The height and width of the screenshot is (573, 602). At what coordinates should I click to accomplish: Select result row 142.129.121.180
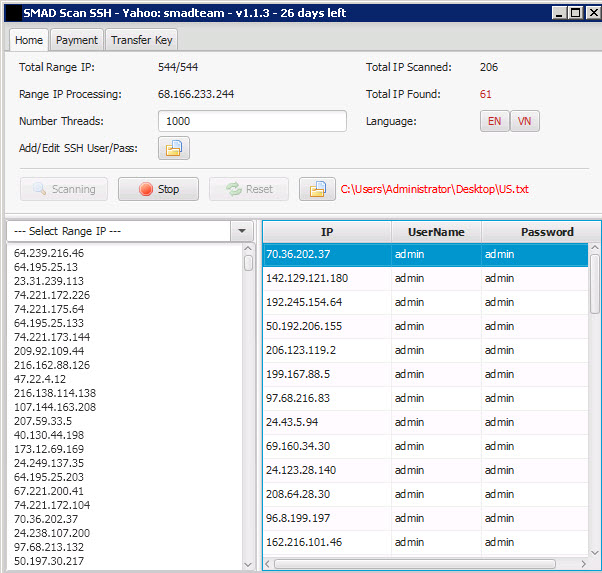tap(307, 278)
